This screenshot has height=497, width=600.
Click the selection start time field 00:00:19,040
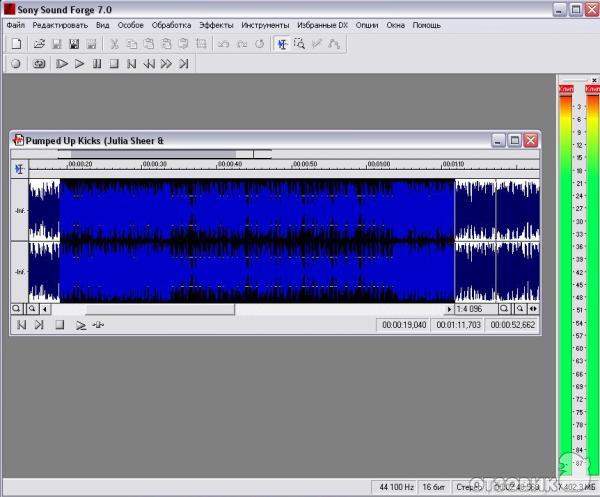404,325
